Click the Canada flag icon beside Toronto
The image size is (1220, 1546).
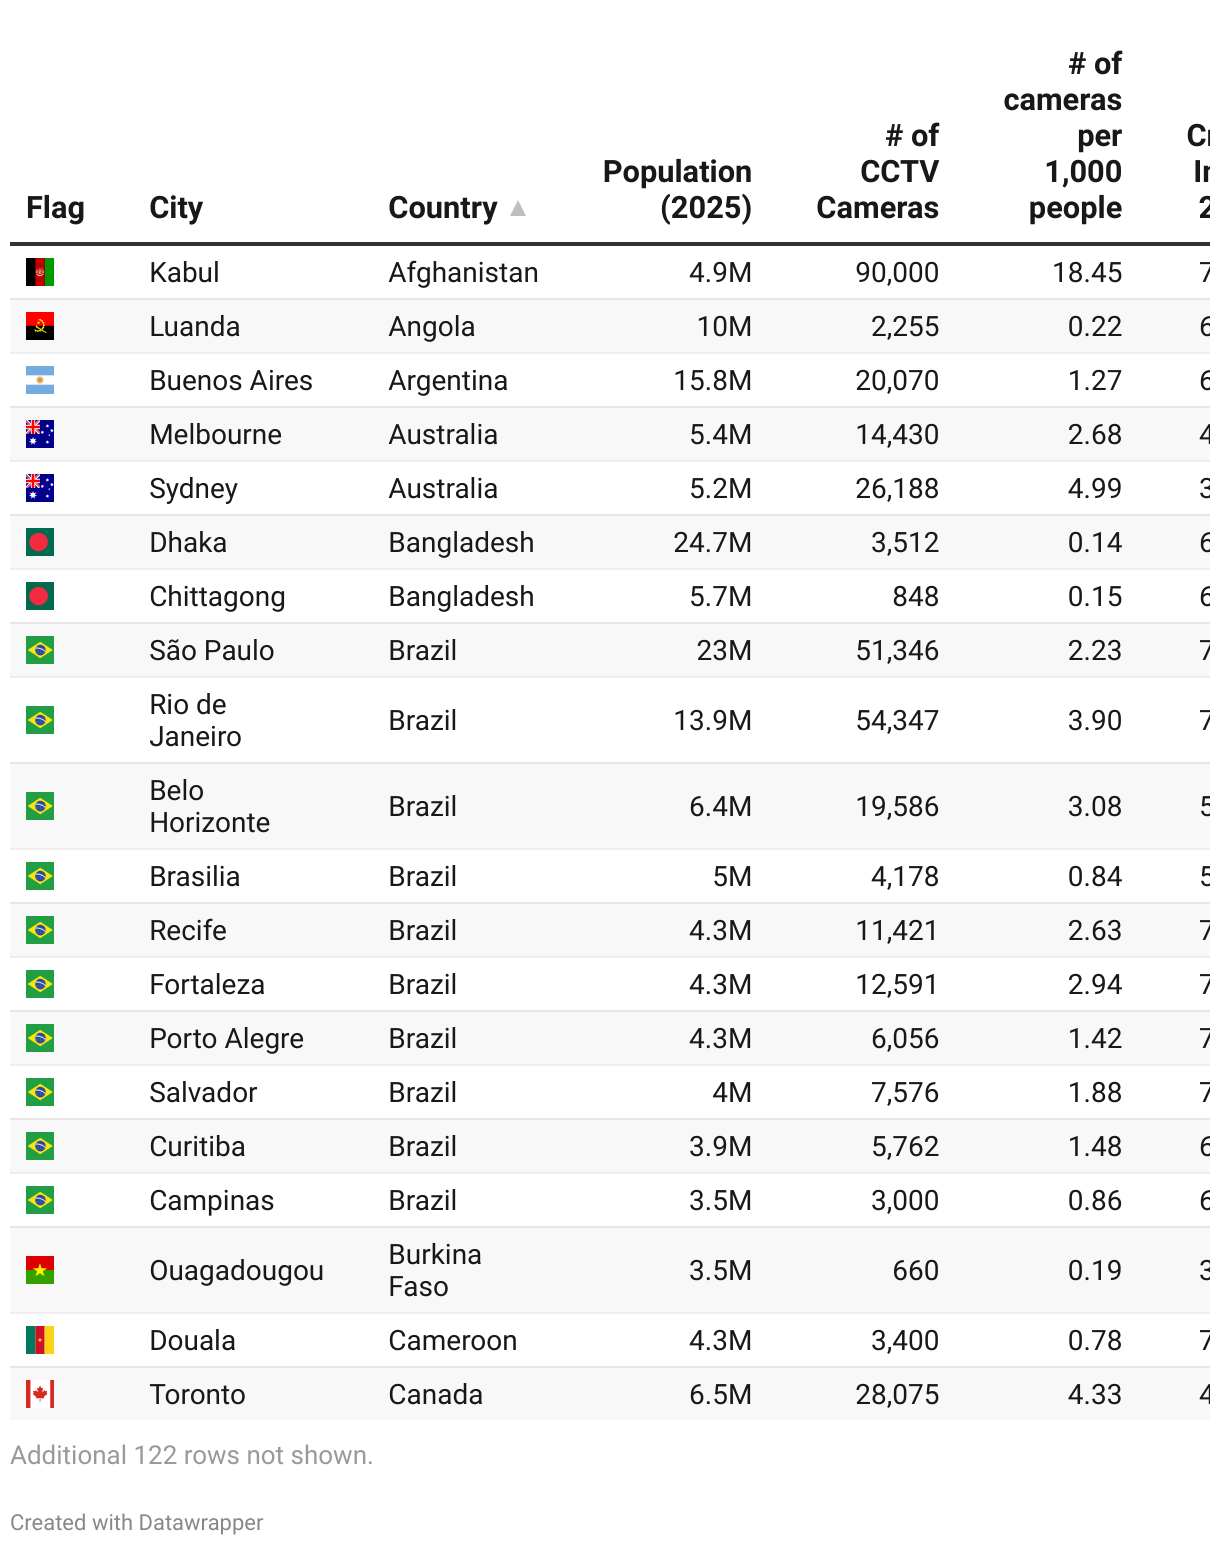(40, 1394)
